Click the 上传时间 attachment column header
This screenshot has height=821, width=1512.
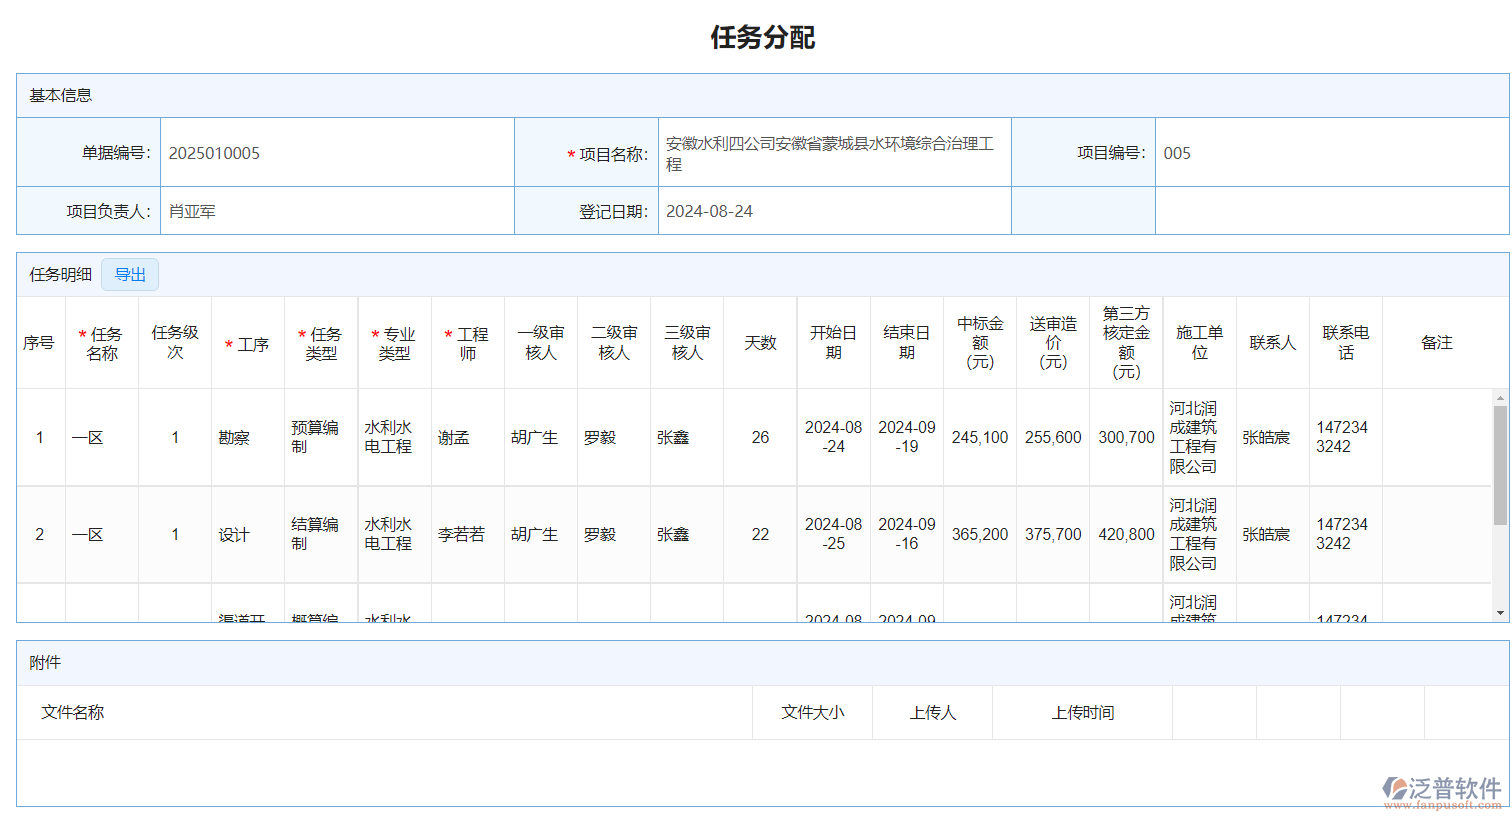click(1082, 713)
